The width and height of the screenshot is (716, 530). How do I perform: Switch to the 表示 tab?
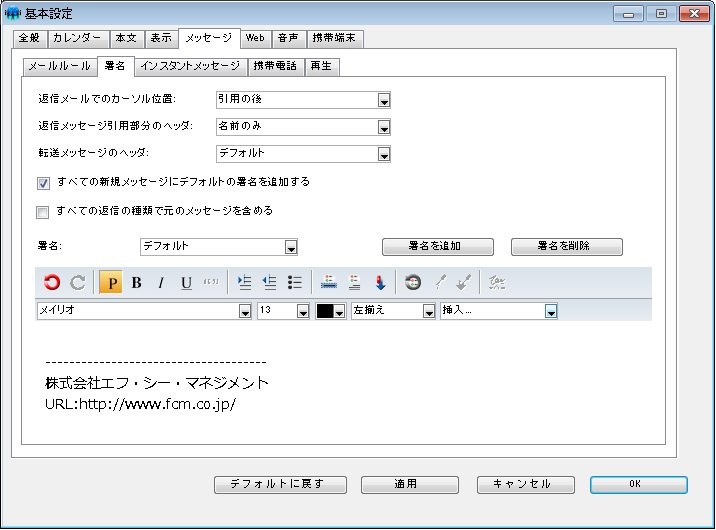point(162,38)
